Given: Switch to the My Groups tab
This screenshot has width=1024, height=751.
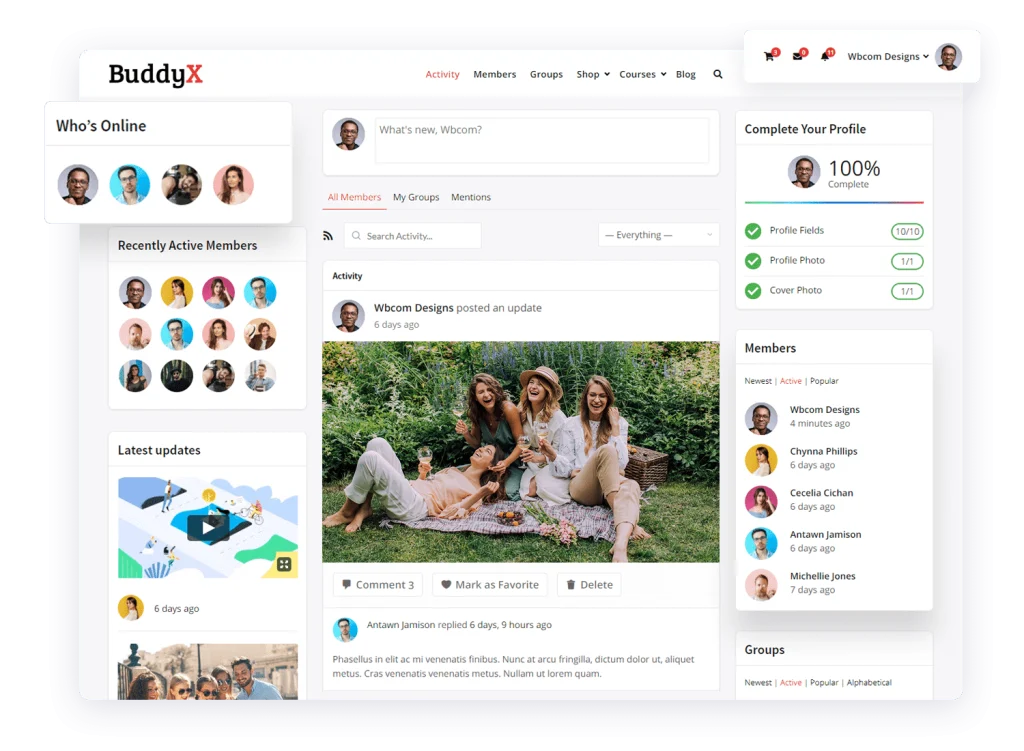Looking at the screenshot, I should pos(416,197).
